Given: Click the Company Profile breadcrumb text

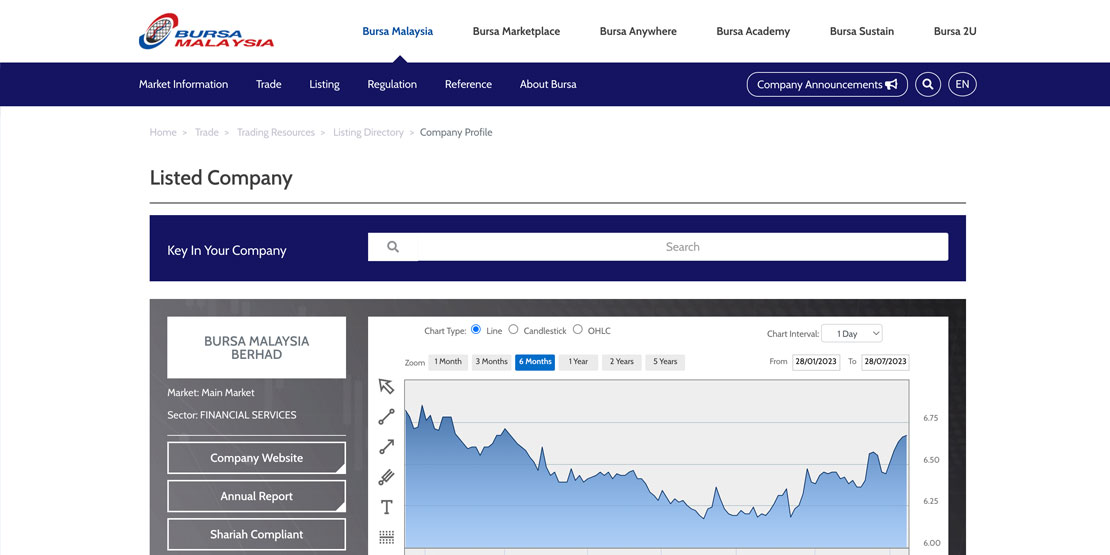Looking at the screenshot, I should point(456,132).
